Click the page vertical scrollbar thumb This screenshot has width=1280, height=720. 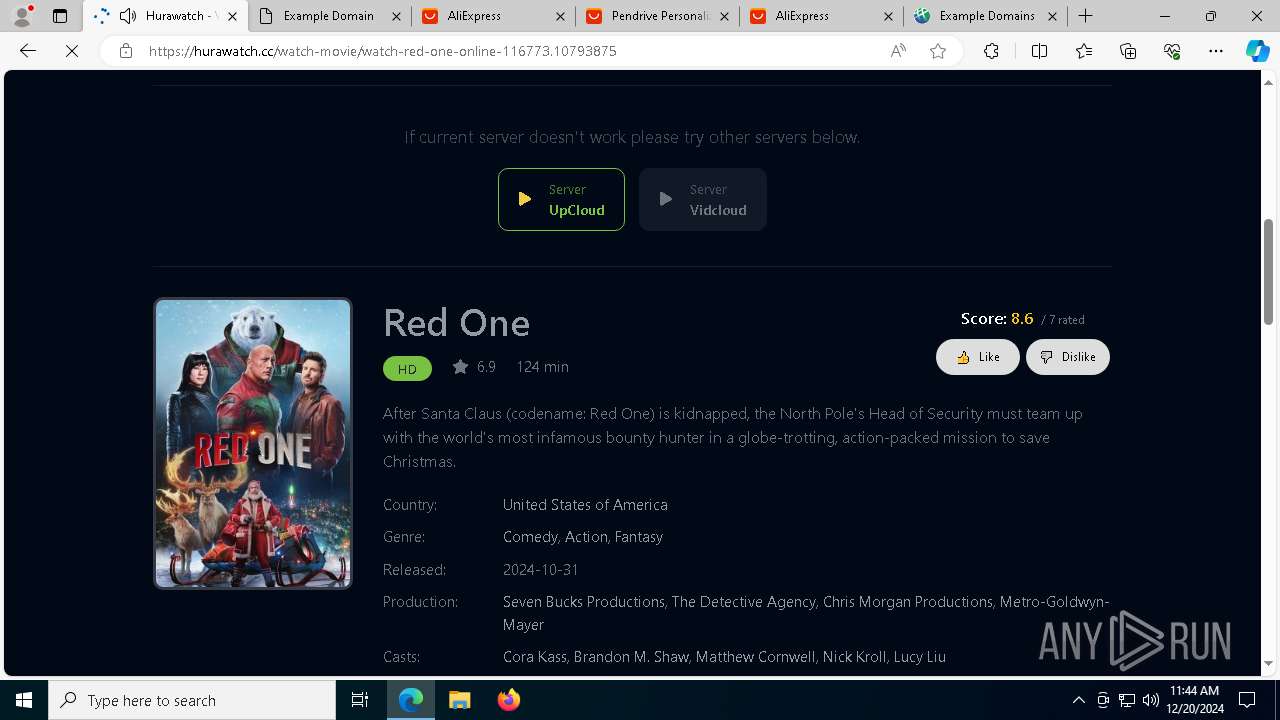1269,271
